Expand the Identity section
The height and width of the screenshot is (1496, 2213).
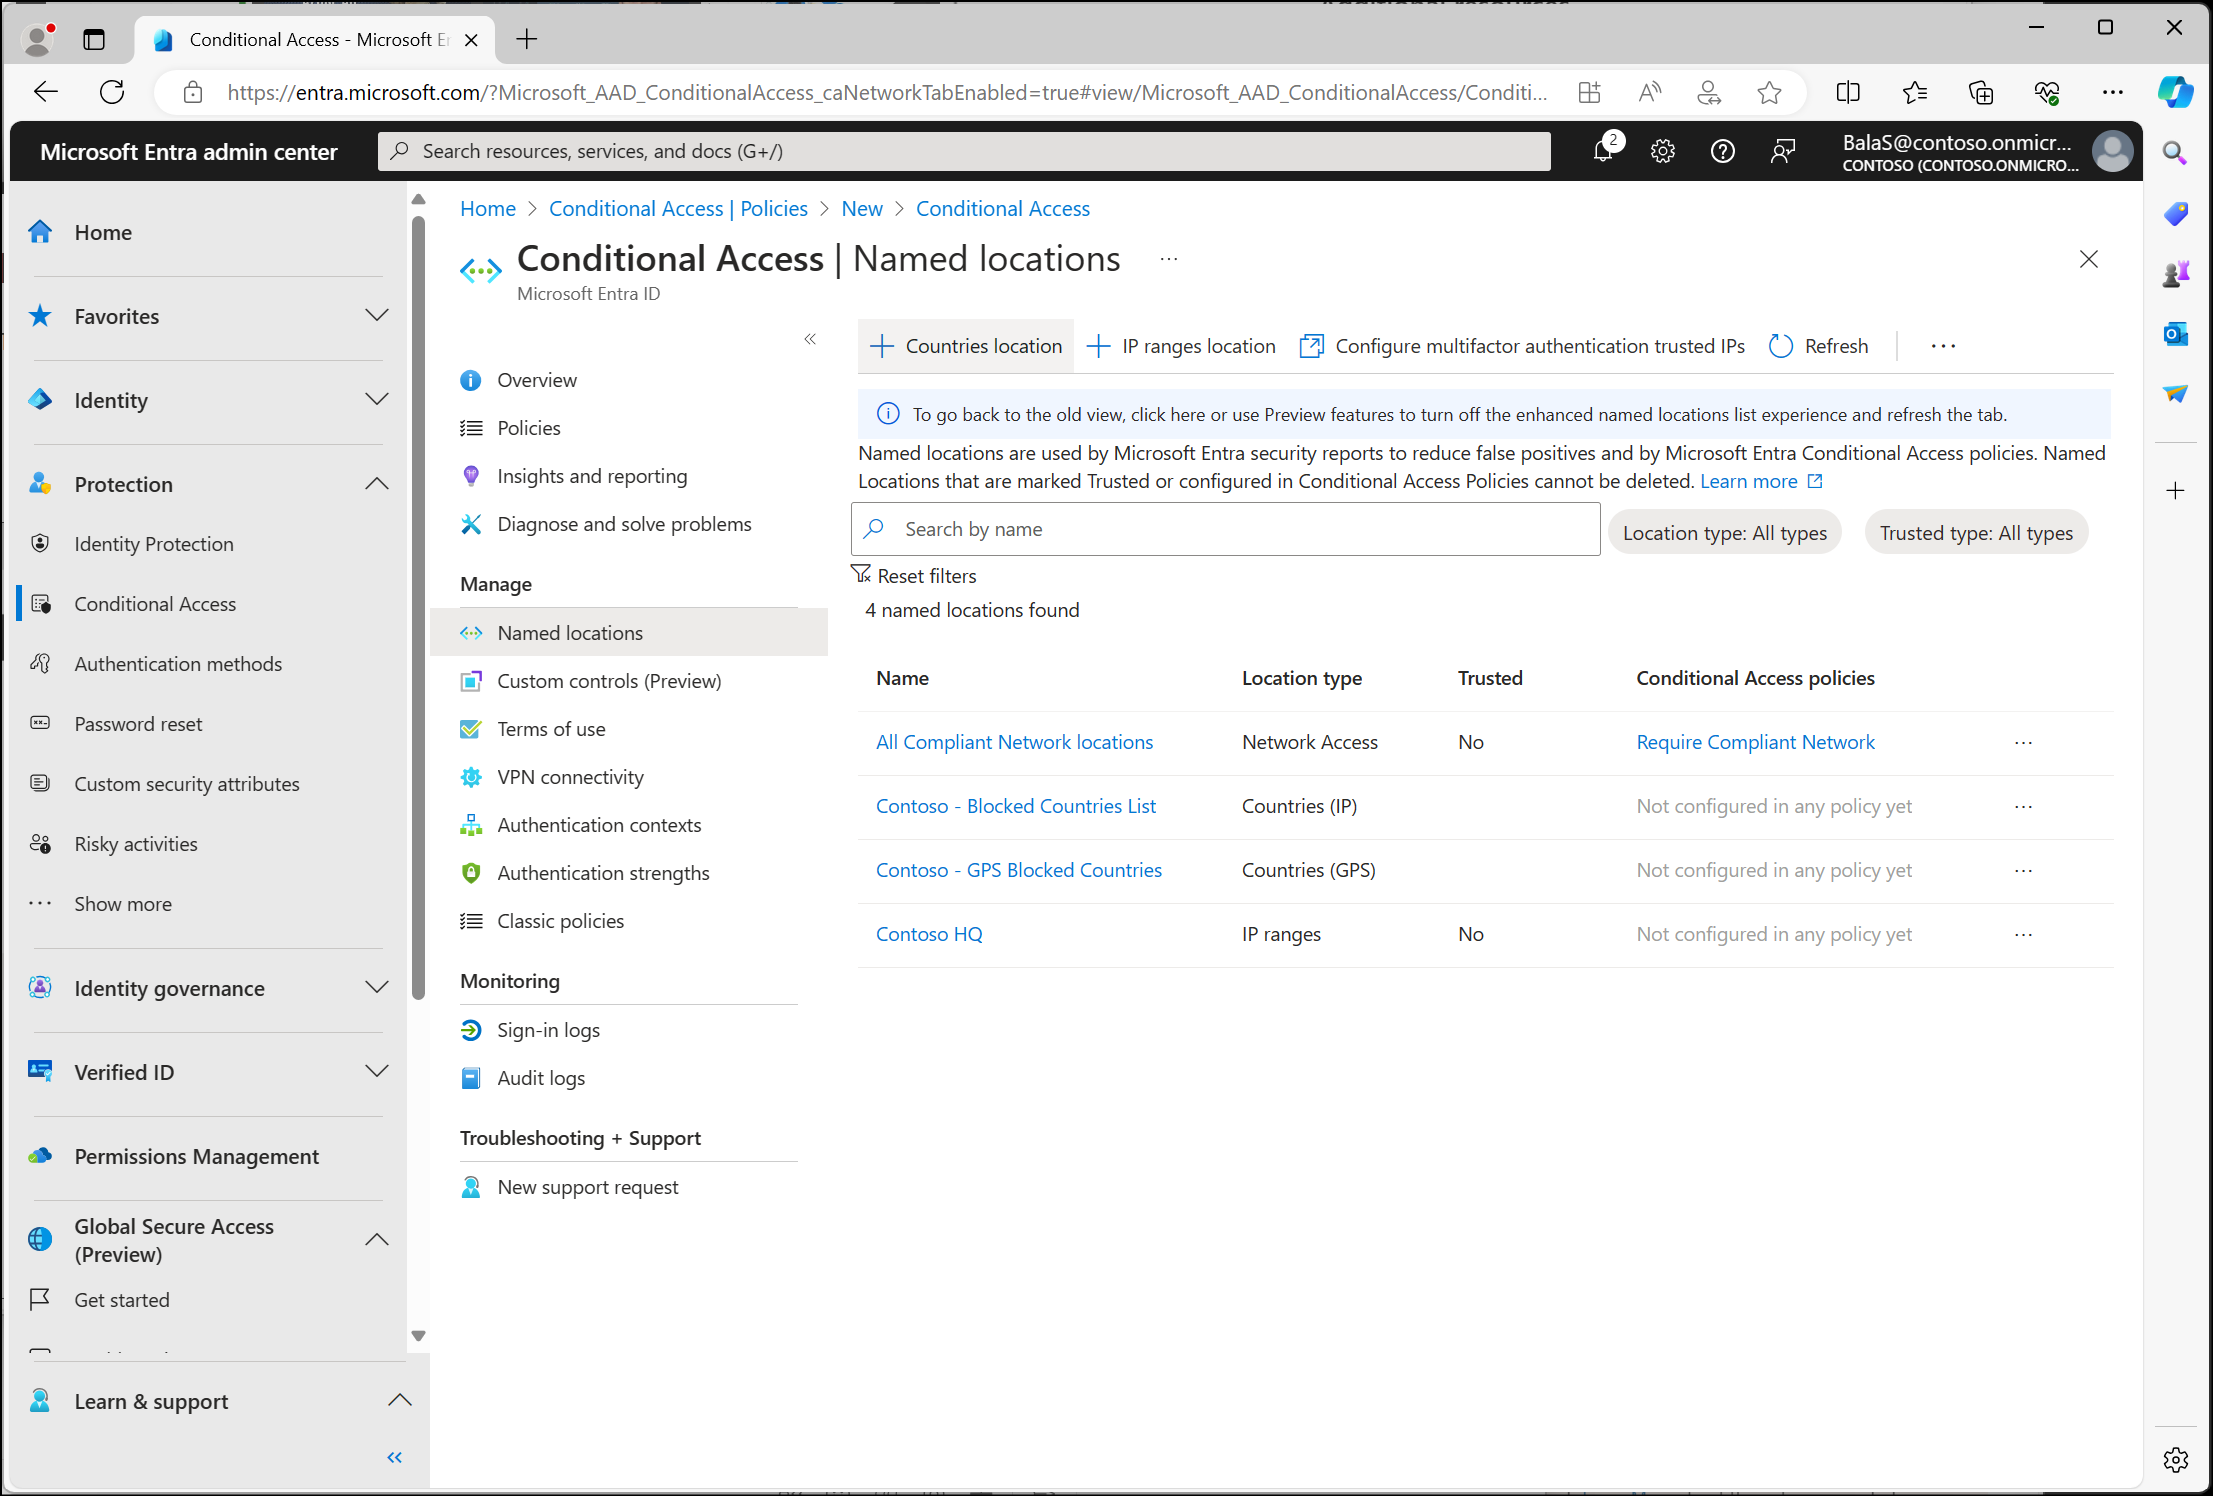pos(376,400)
